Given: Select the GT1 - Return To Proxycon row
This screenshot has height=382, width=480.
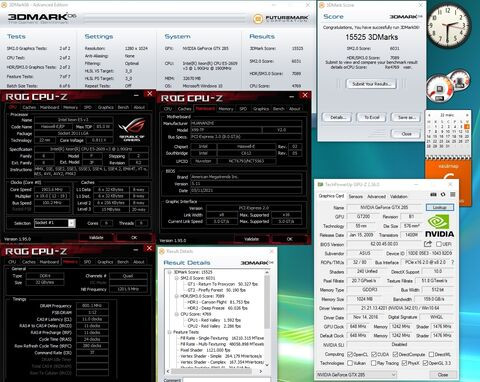Looking at the screenshot, I should tap(223, 284).
